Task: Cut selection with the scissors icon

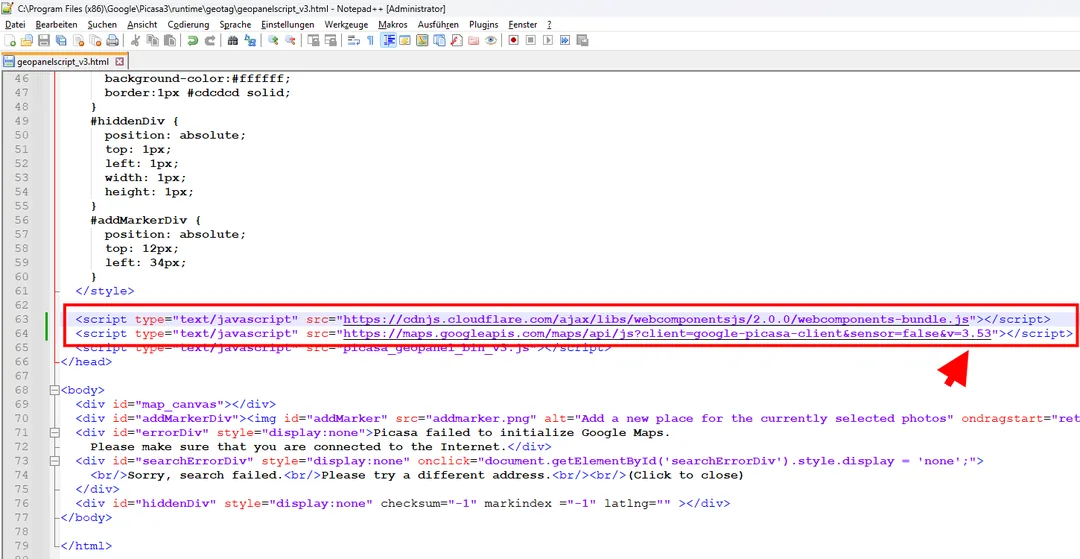Action: click(135, 41)
